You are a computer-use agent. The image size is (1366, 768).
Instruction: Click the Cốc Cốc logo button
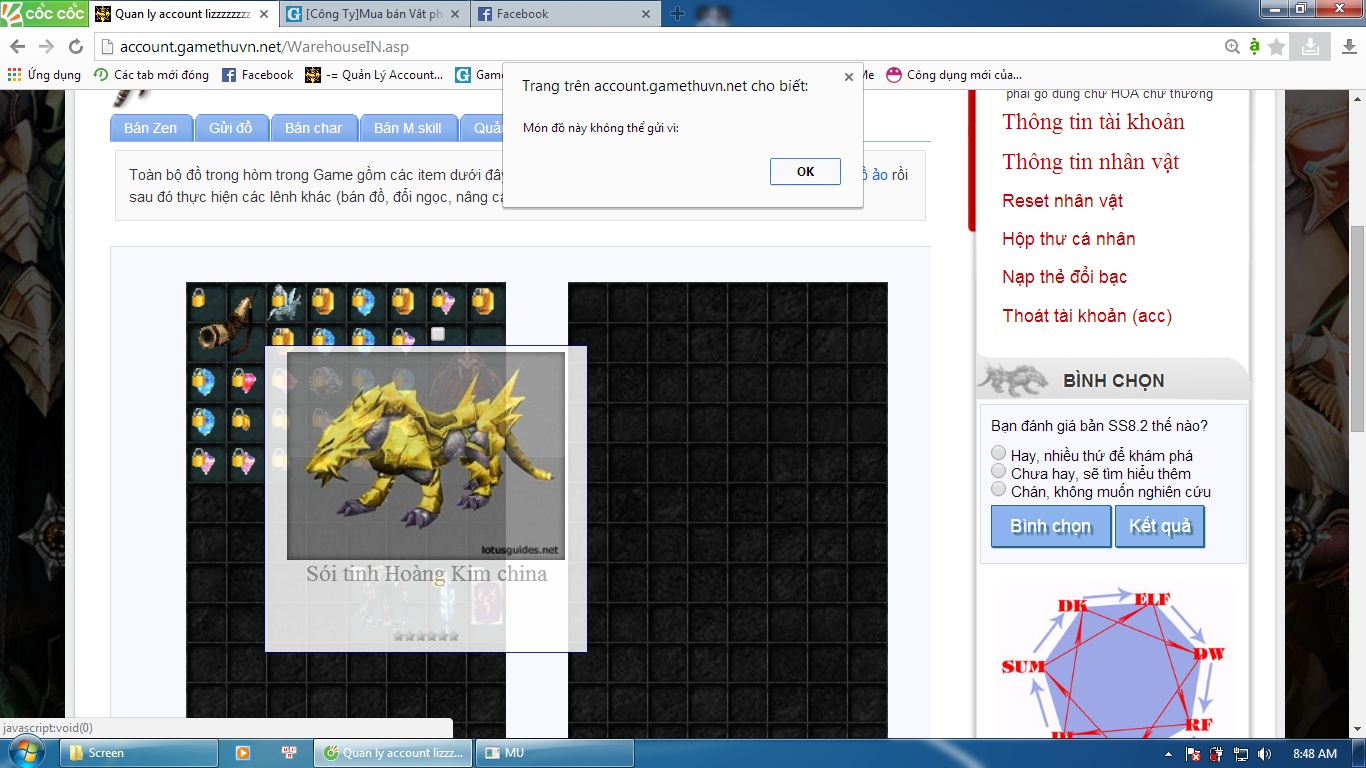click(44, 13)
